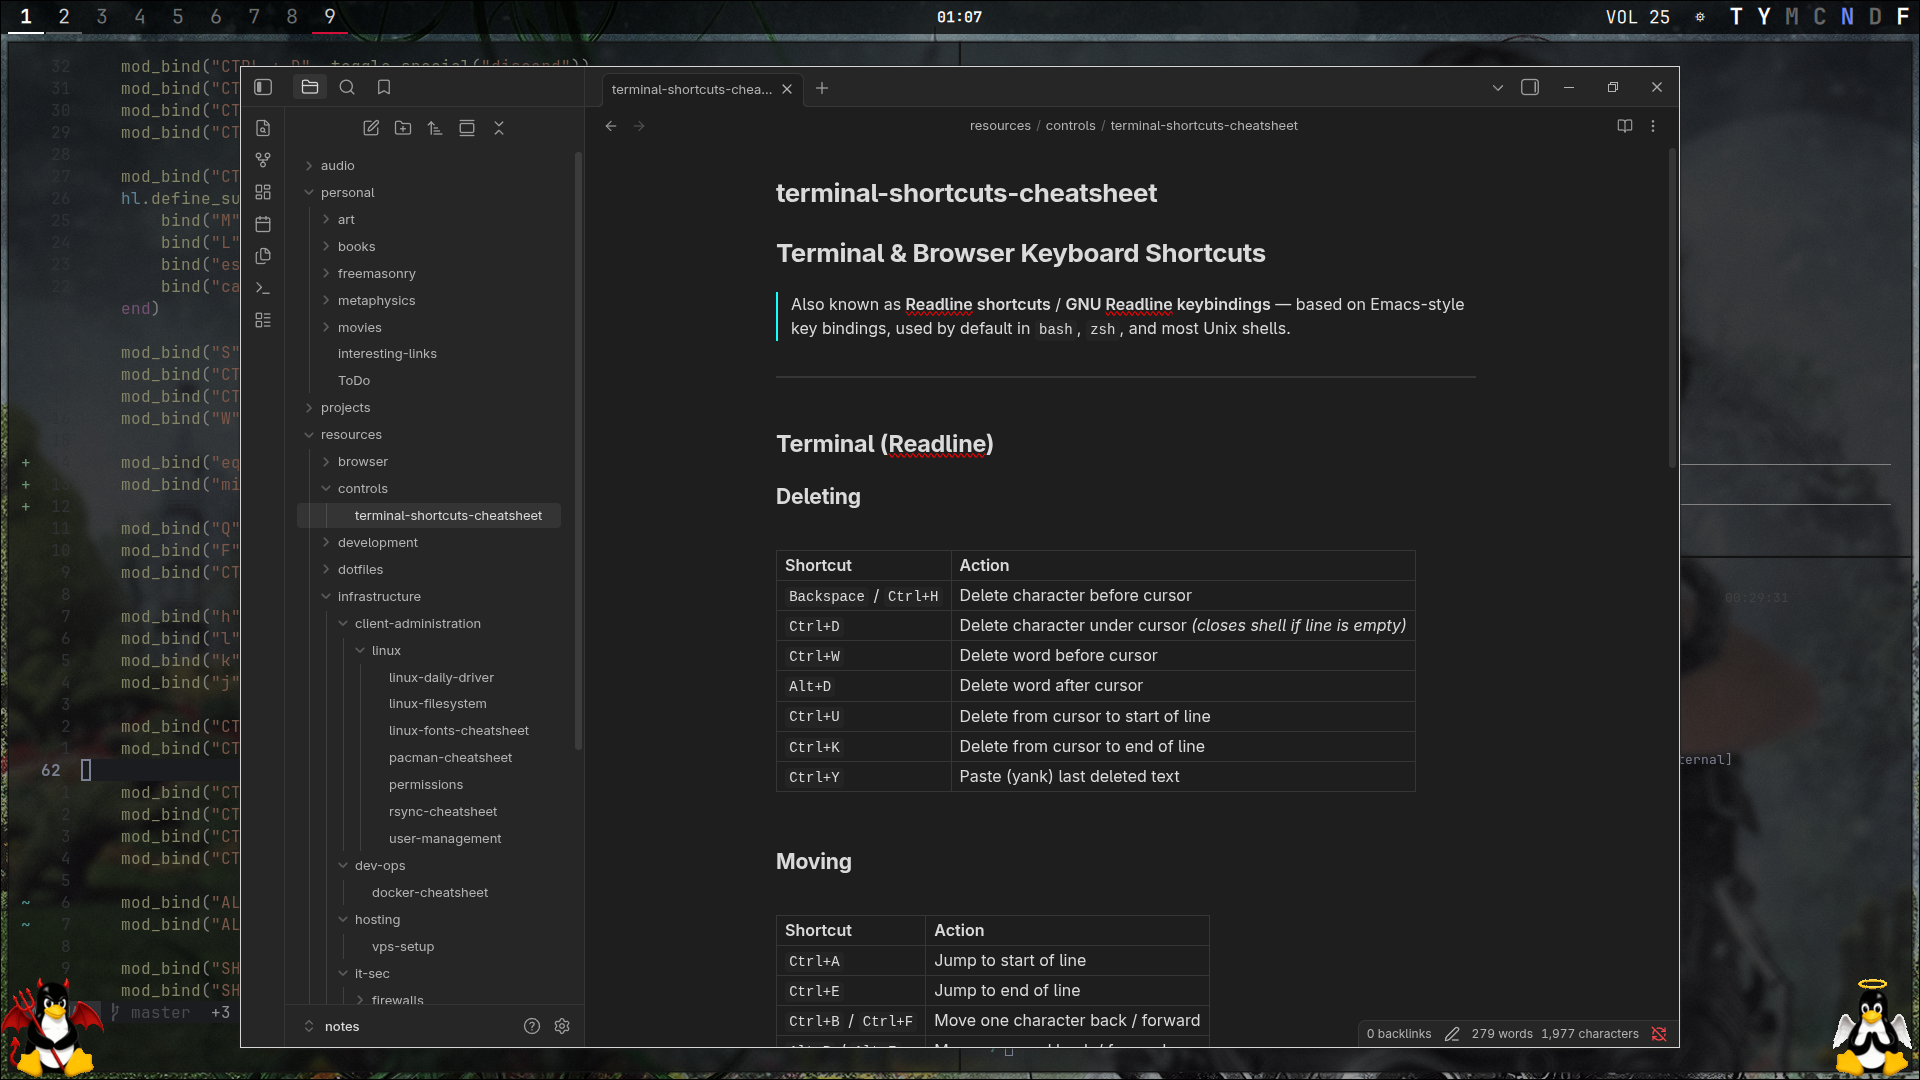Toggle the left sidebar collapse icon
Image resolution: width=1920 pixels, height=1080 pixels.
tap(263, 88)
